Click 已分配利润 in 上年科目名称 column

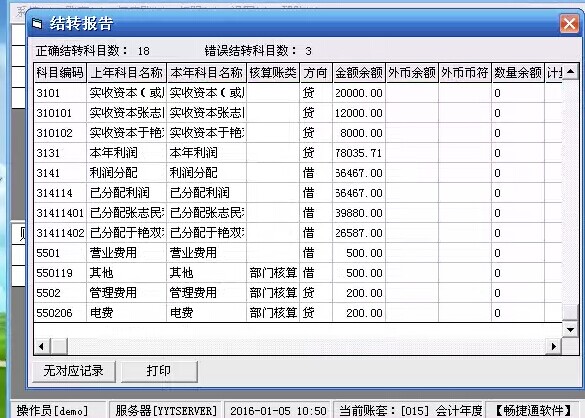point(126,193)
